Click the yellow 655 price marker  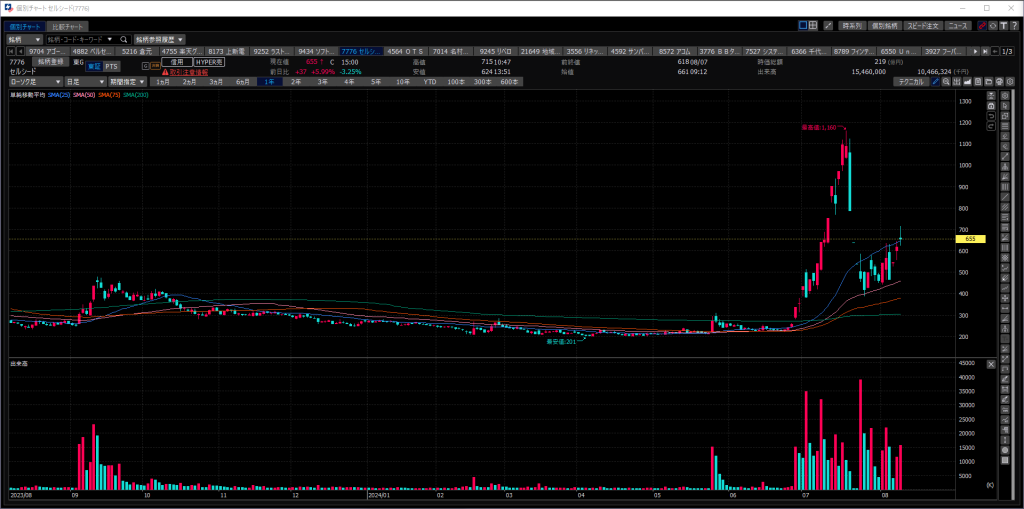970,239
